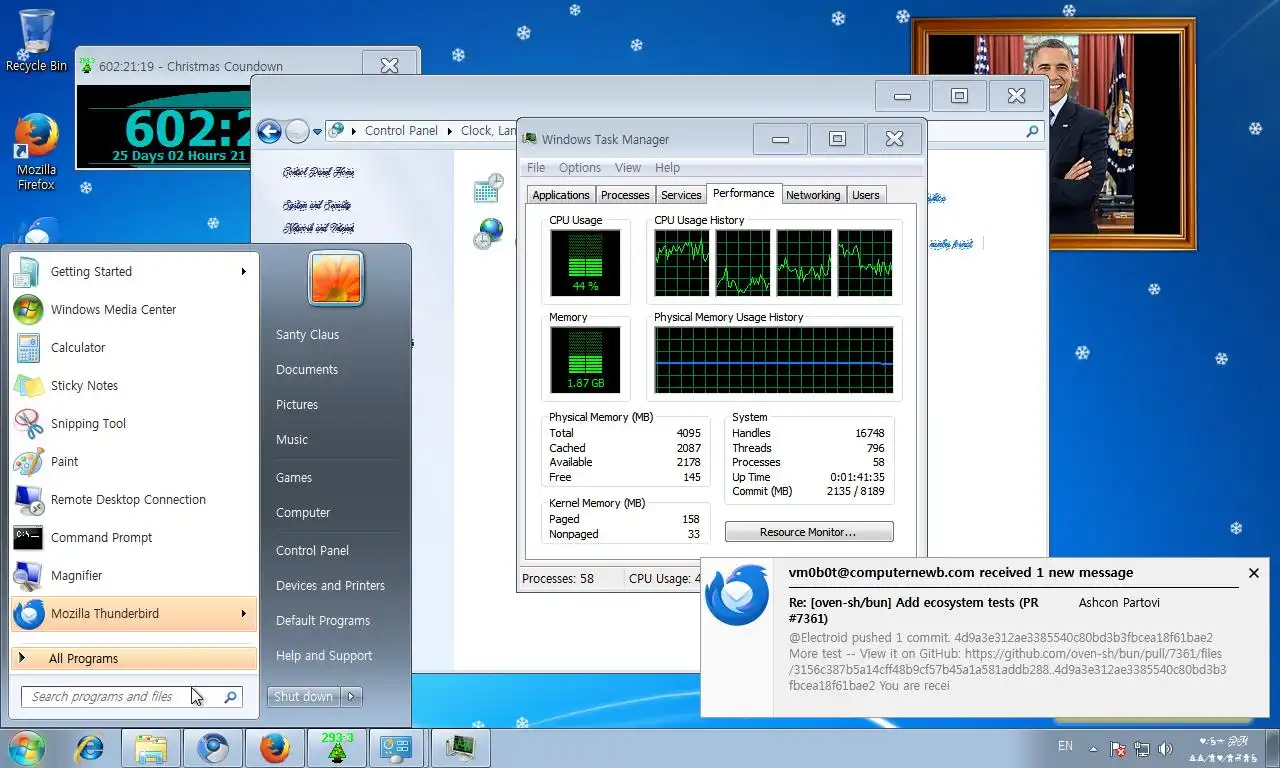The image size is (1280, 768).
Task: Click the Obama framed photo gadget
Action: [x=1054, y=134]
